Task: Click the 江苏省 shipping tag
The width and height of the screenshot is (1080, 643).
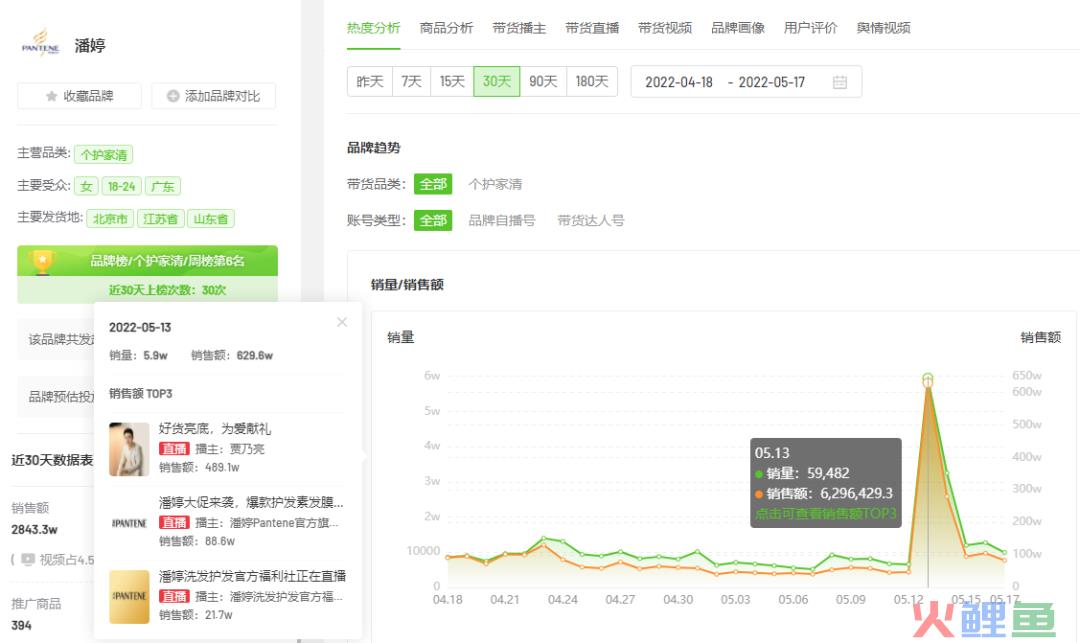Action: (160, 218)
